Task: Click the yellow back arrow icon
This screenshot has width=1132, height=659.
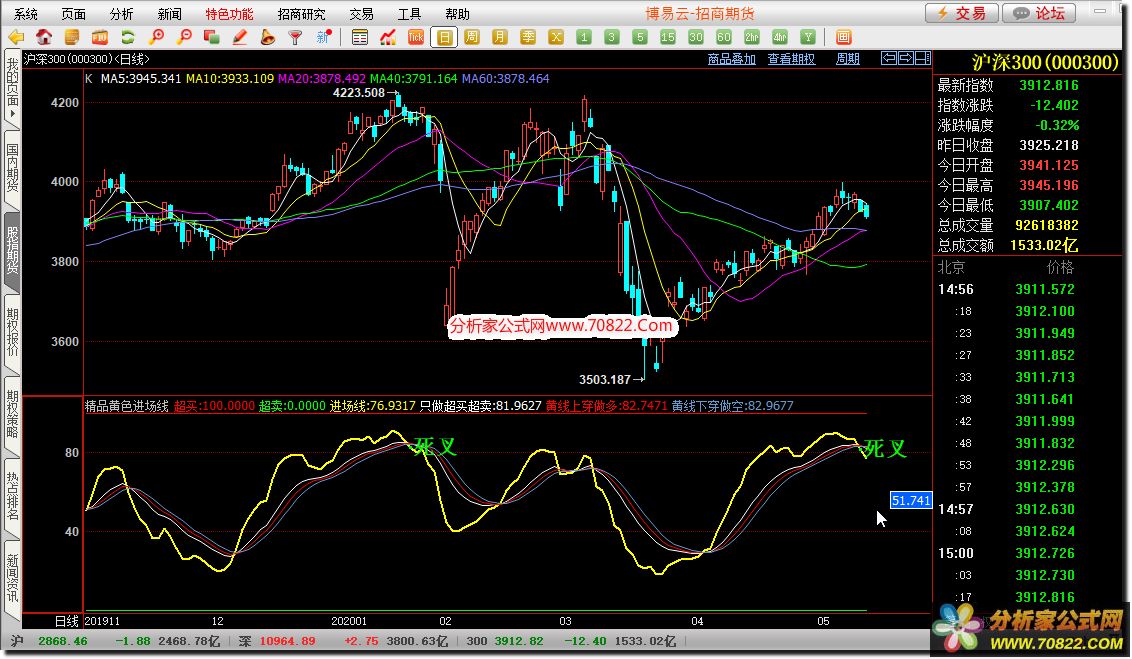Action: pos(16,37)
